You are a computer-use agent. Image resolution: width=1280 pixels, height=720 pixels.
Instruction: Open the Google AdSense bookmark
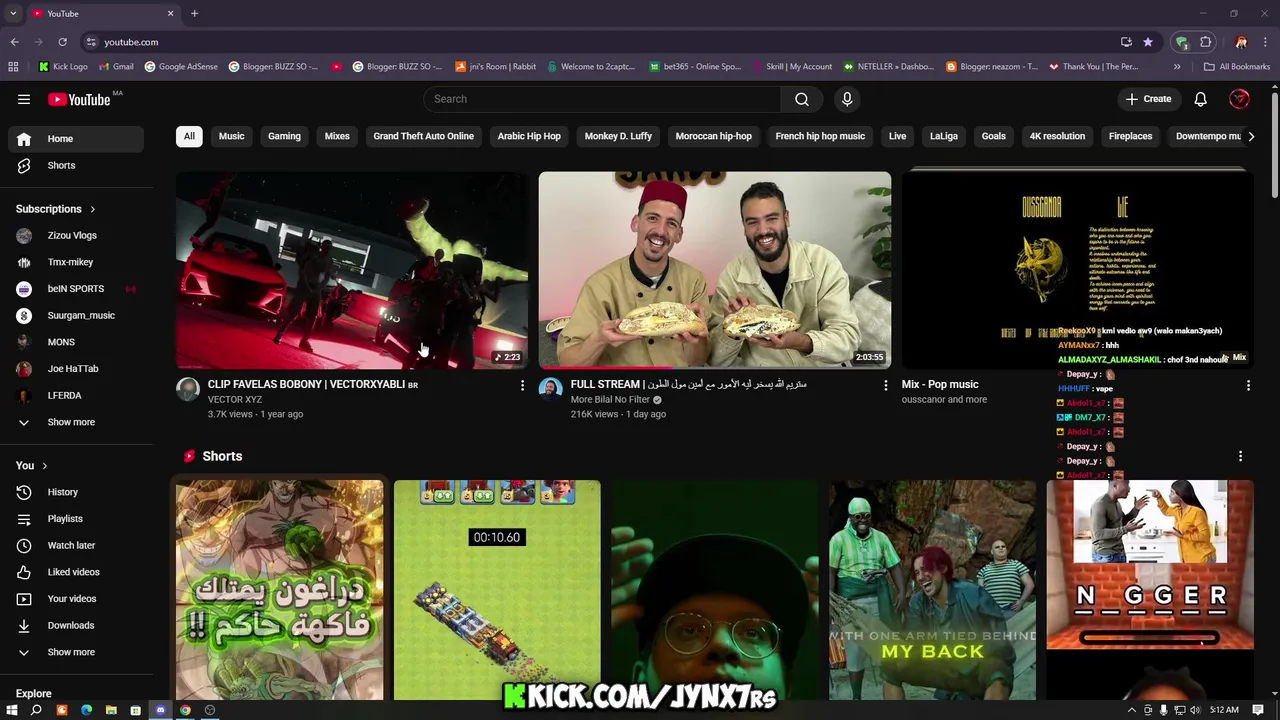point(181,67)
